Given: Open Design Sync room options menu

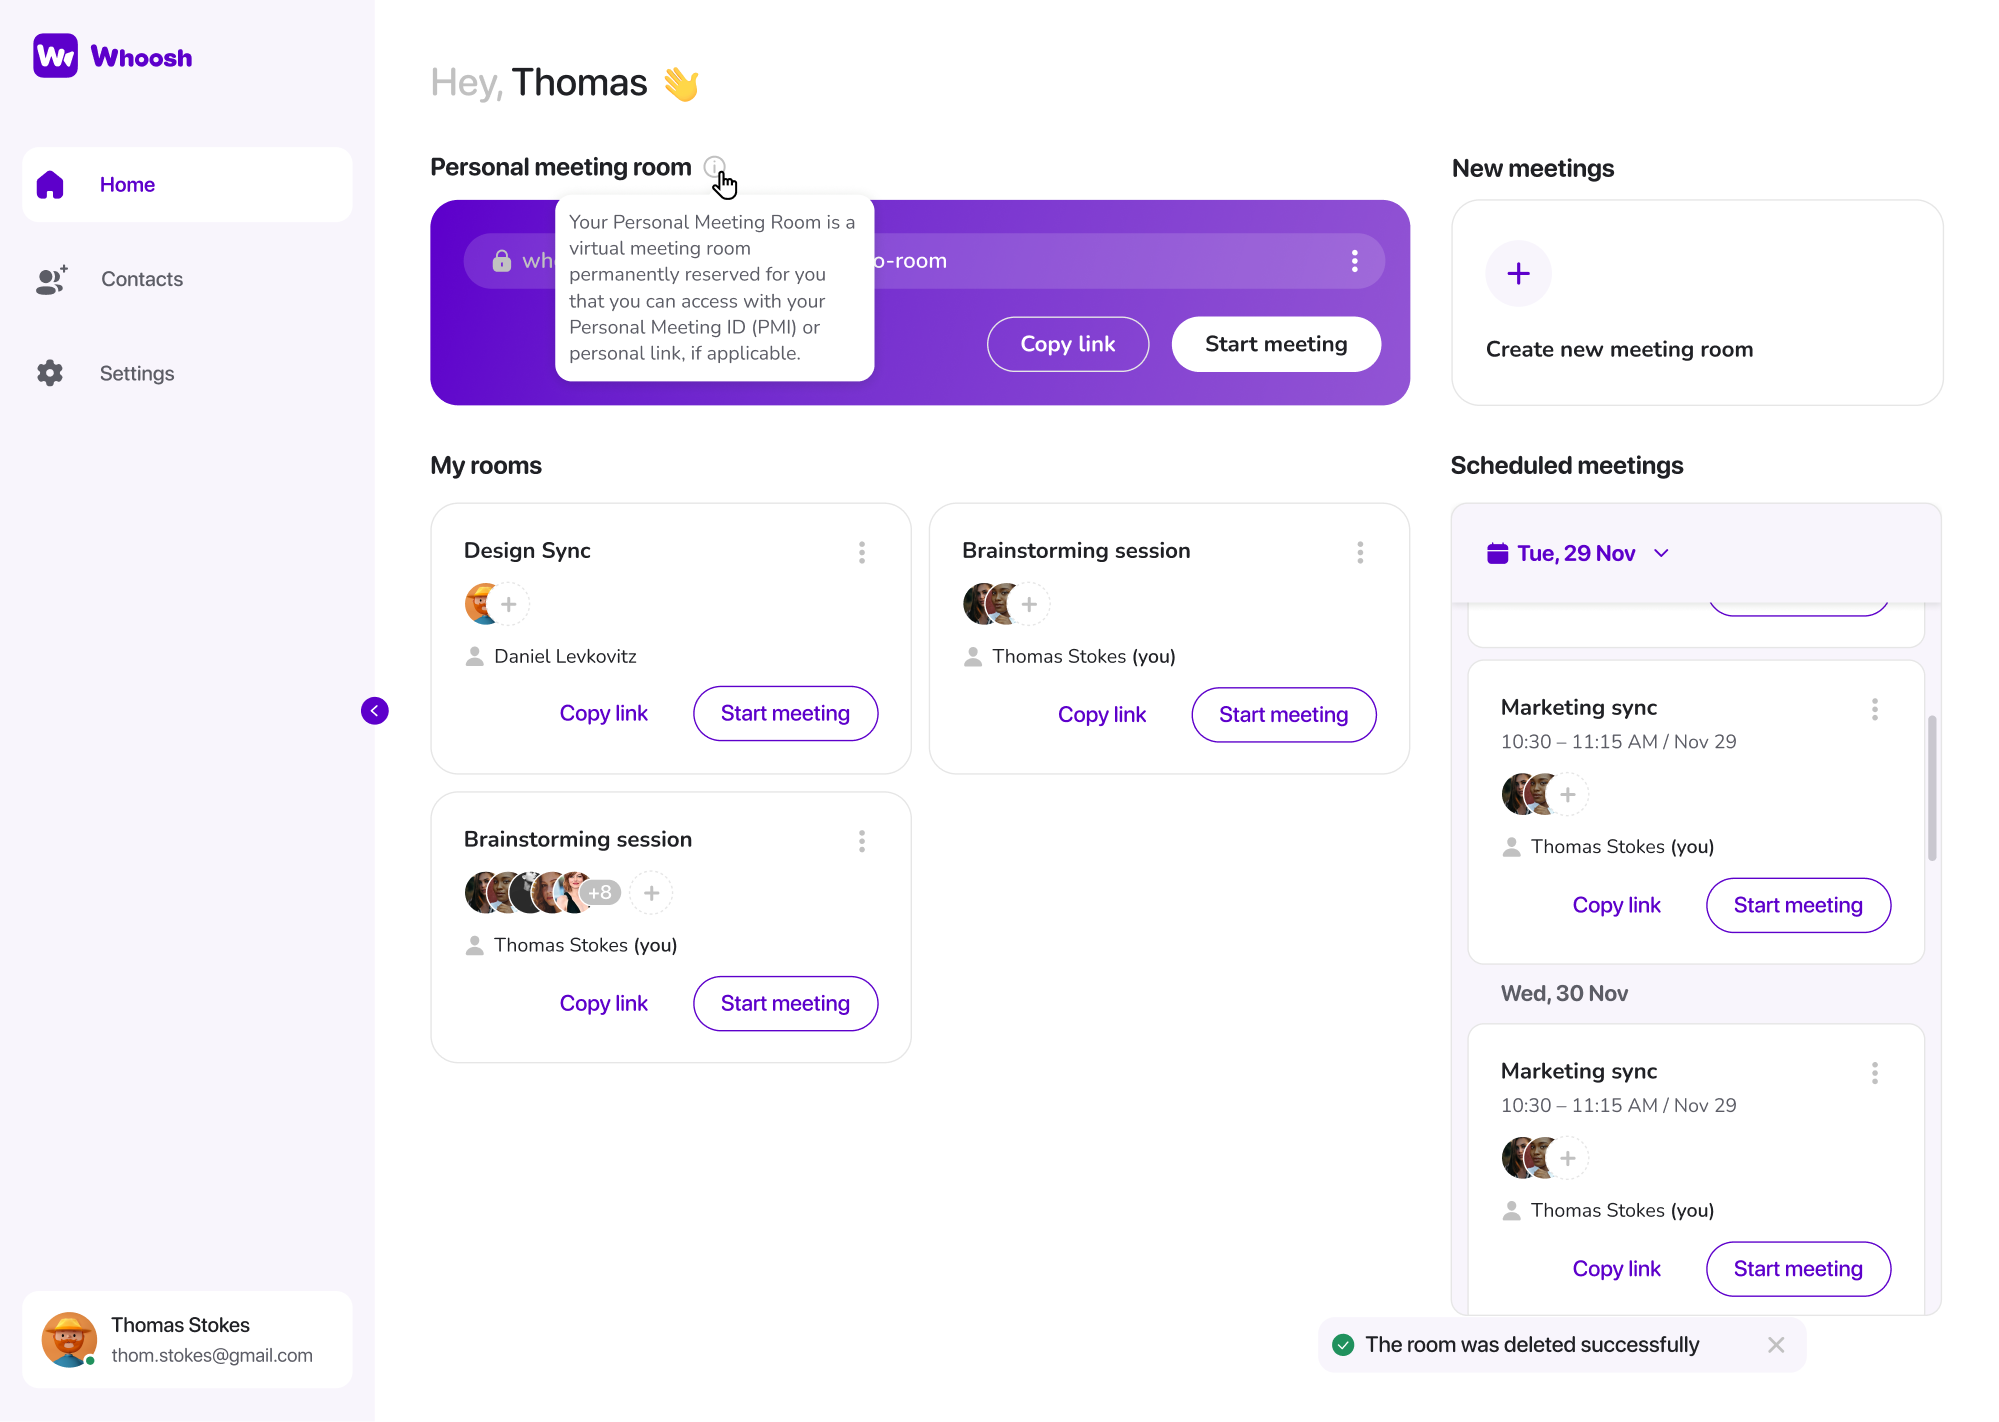Looking at the screenshot, I should [862, 552].
